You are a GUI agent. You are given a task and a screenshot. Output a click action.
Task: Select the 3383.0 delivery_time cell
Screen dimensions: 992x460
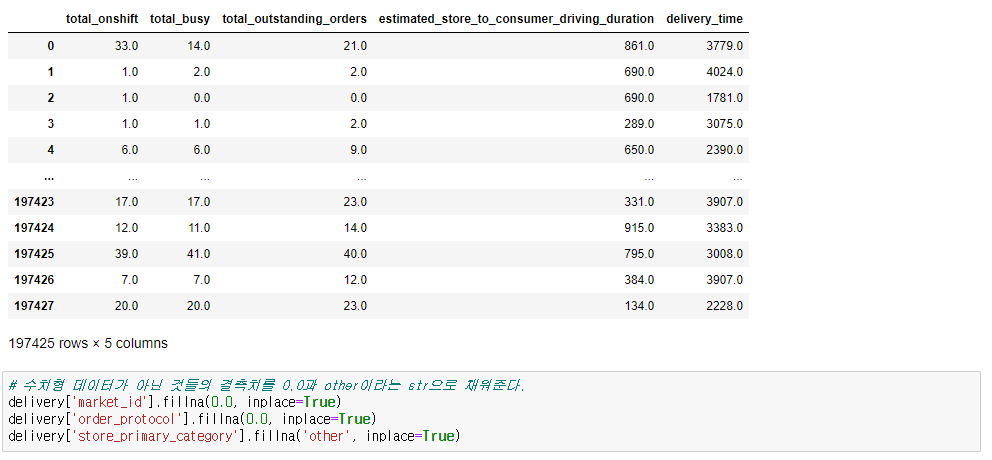coord(724,228)
